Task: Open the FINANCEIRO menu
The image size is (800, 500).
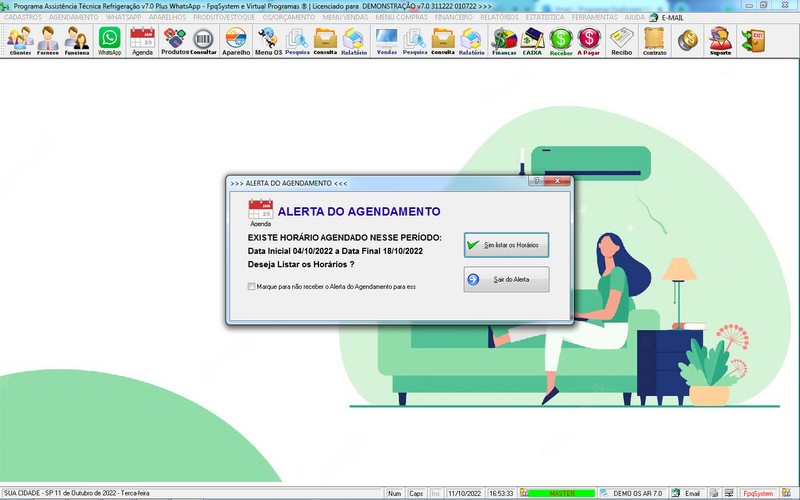Action: [454, 18]
